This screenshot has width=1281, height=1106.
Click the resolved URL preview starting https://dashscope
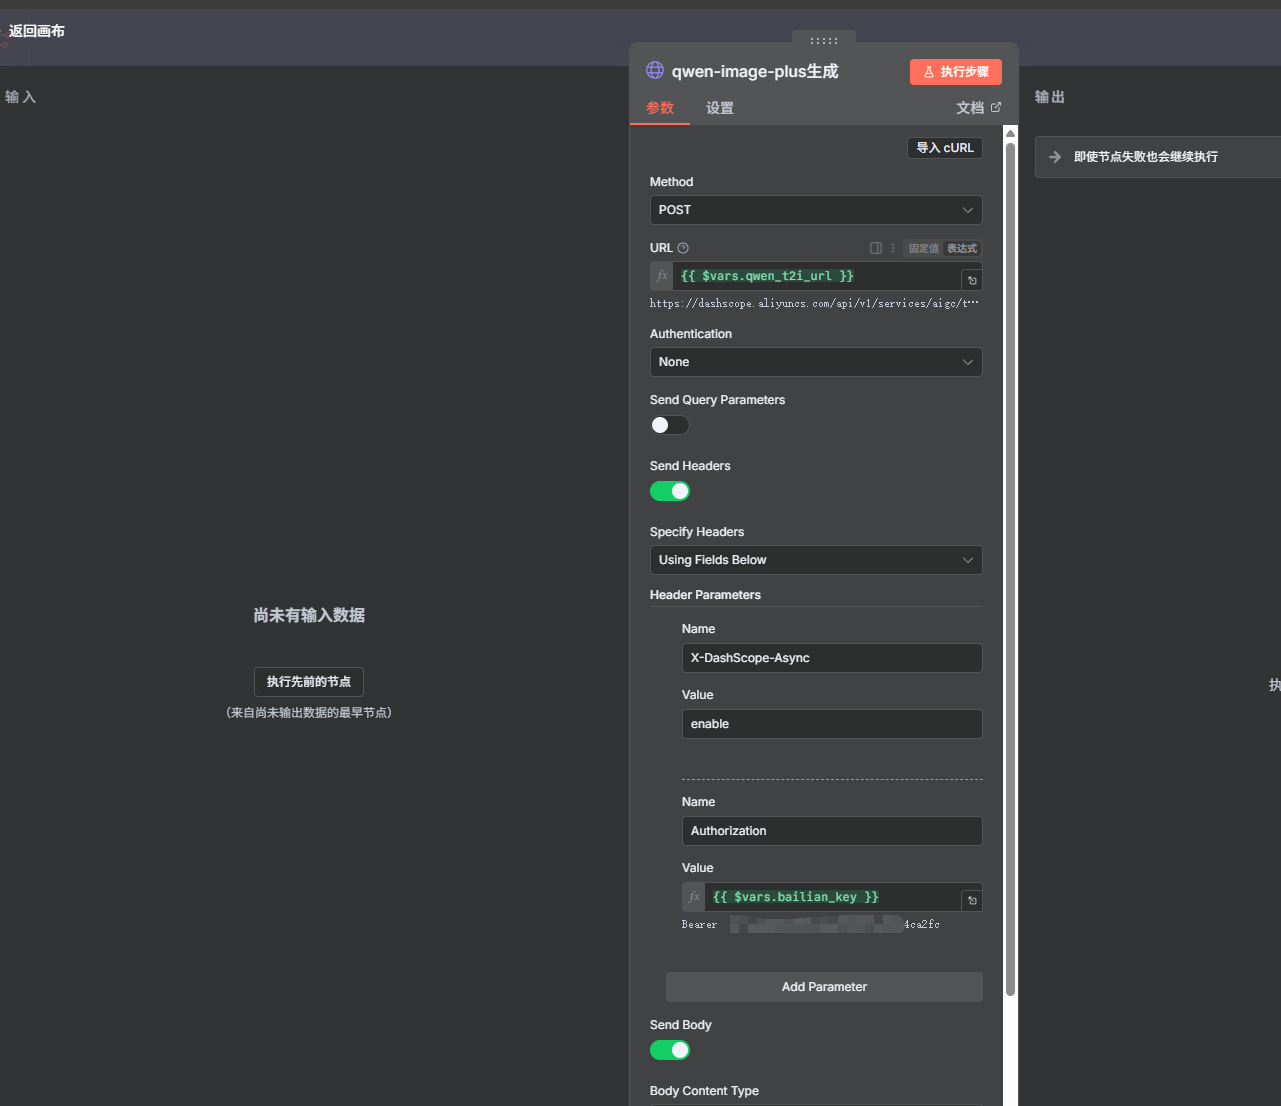point(814,303)
